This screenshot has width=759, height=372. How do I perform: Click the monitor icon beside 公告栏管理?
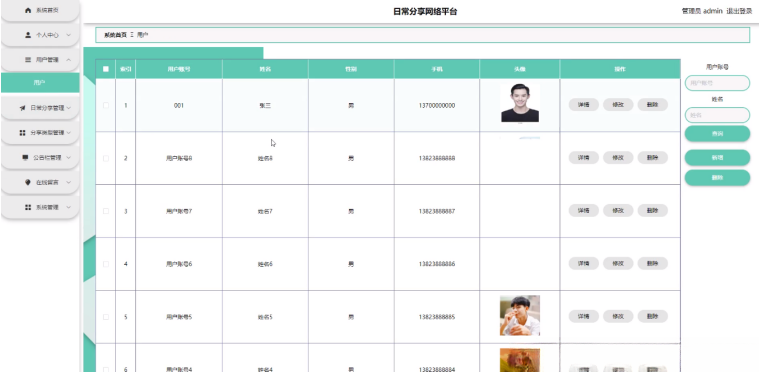tap(25, 158)
